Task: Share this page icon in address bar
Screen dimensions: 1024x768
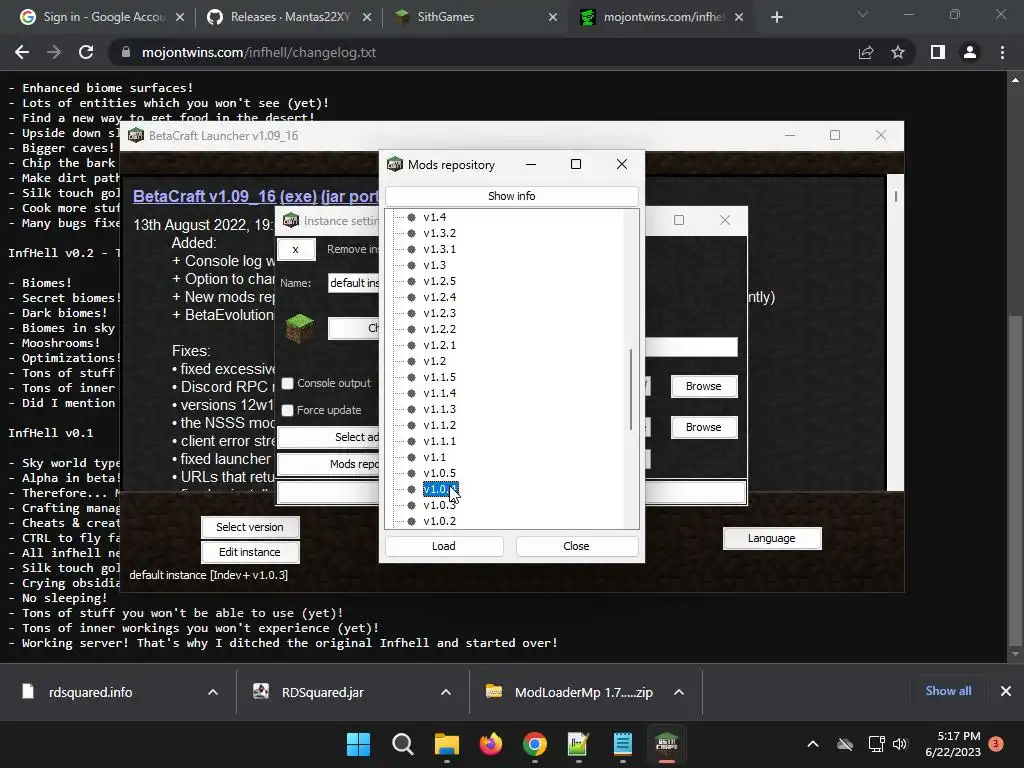Action: (x=866, y=52)
